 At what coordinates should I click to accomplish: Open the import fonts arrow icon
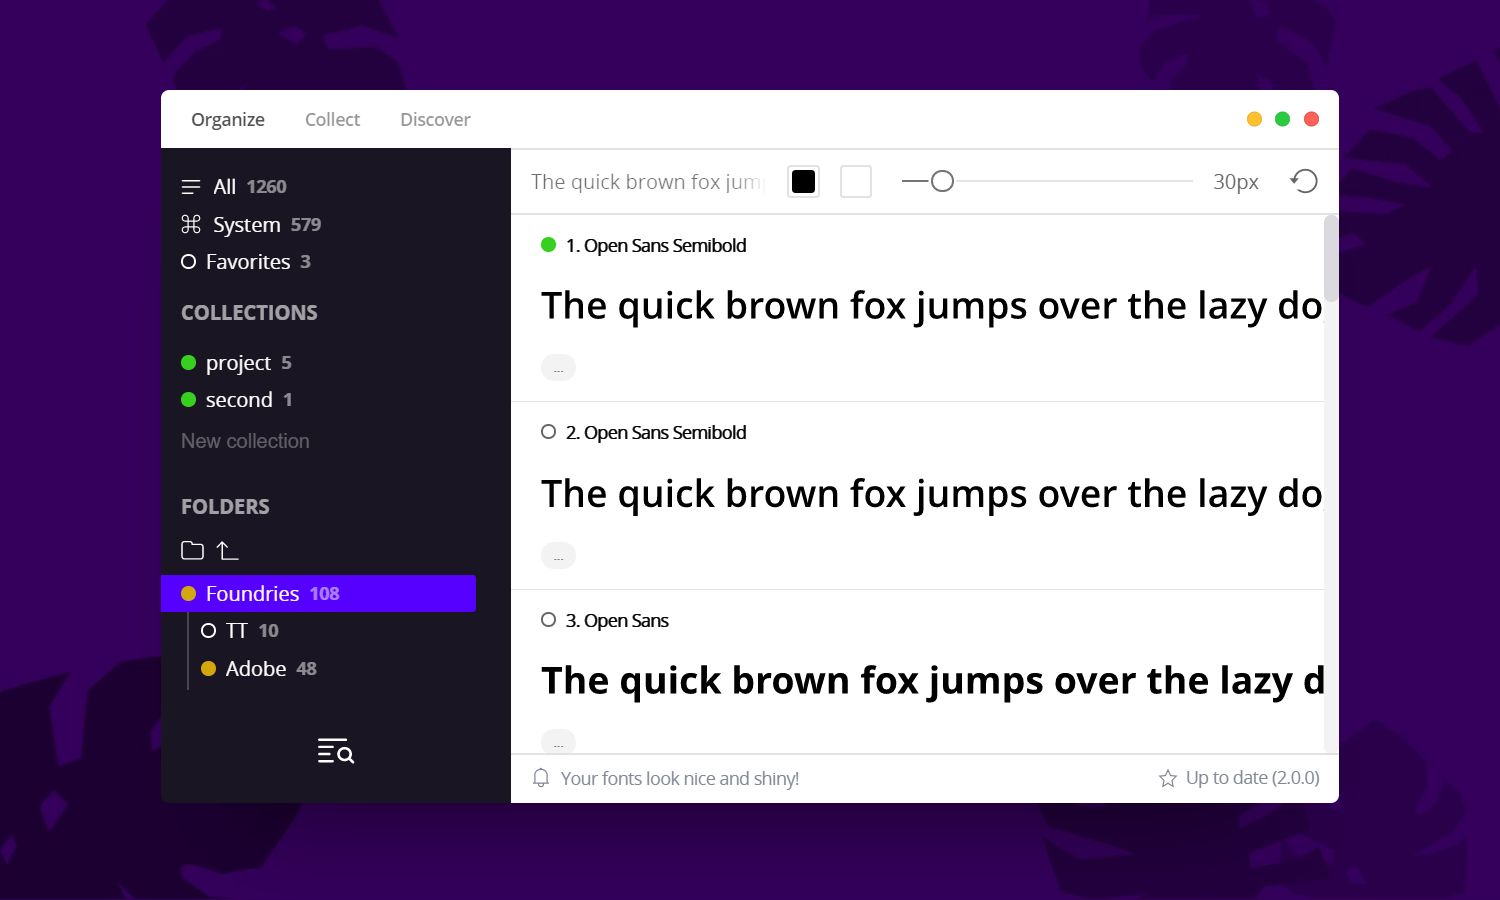tap(227, 549)
